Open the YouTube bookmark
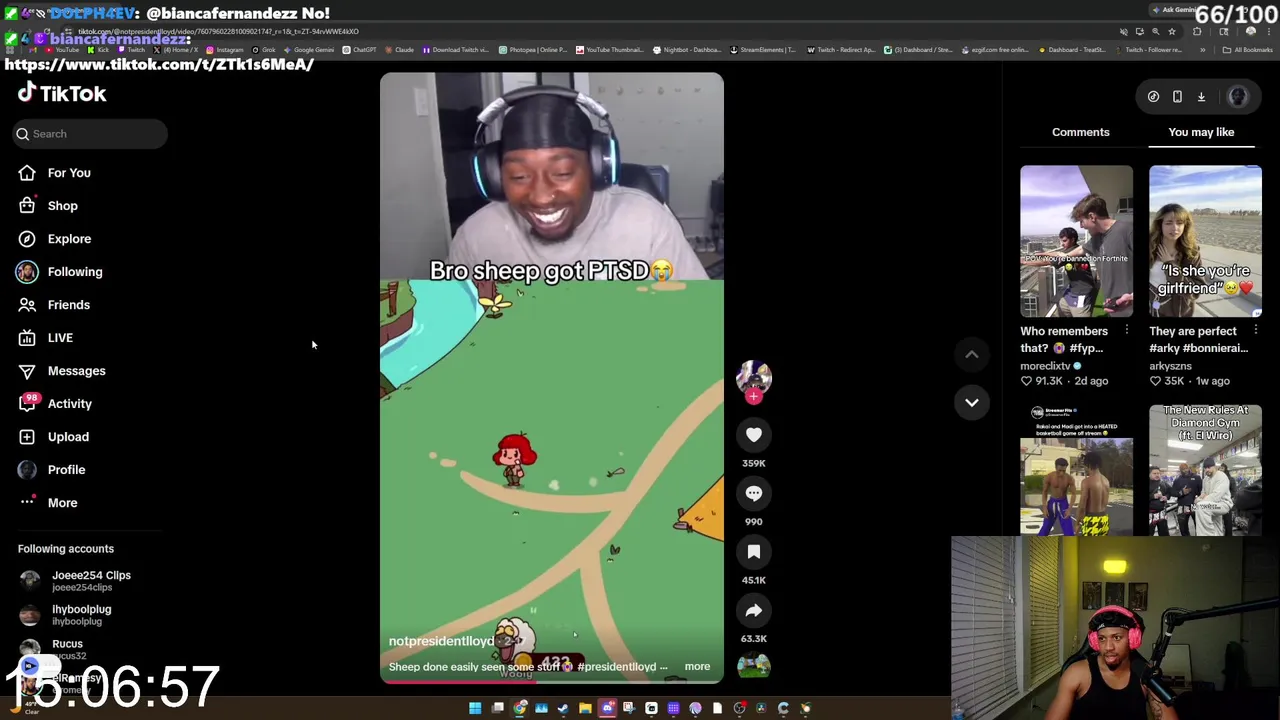Image resolution: width=1280 pixels, height=720 pixels. [x=62, y=50]
